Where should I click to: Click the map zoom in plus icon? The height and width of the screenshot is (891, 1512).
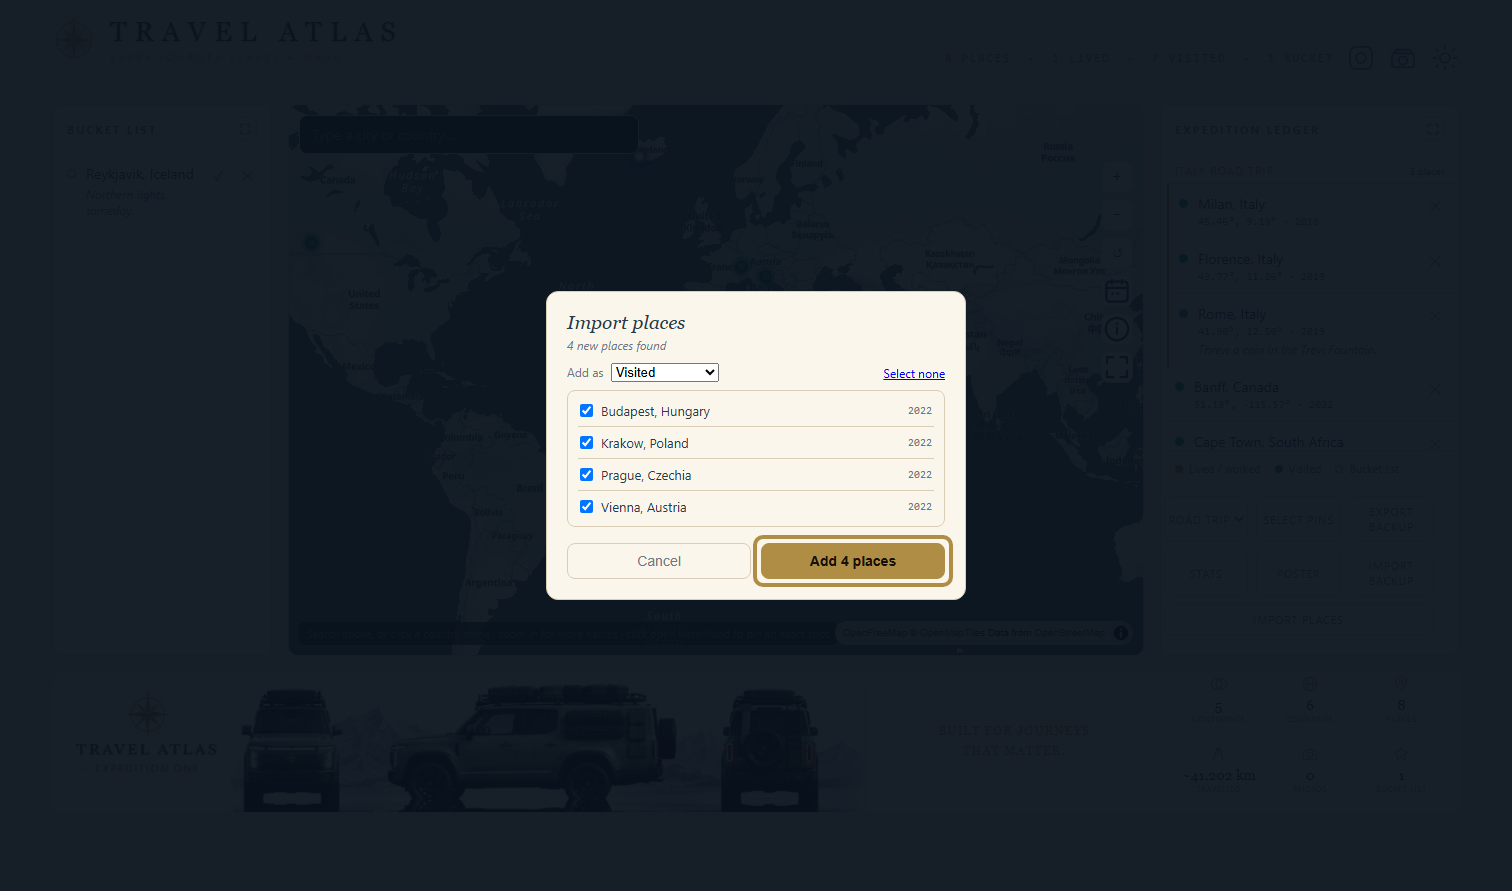(x=1117, y=177)
